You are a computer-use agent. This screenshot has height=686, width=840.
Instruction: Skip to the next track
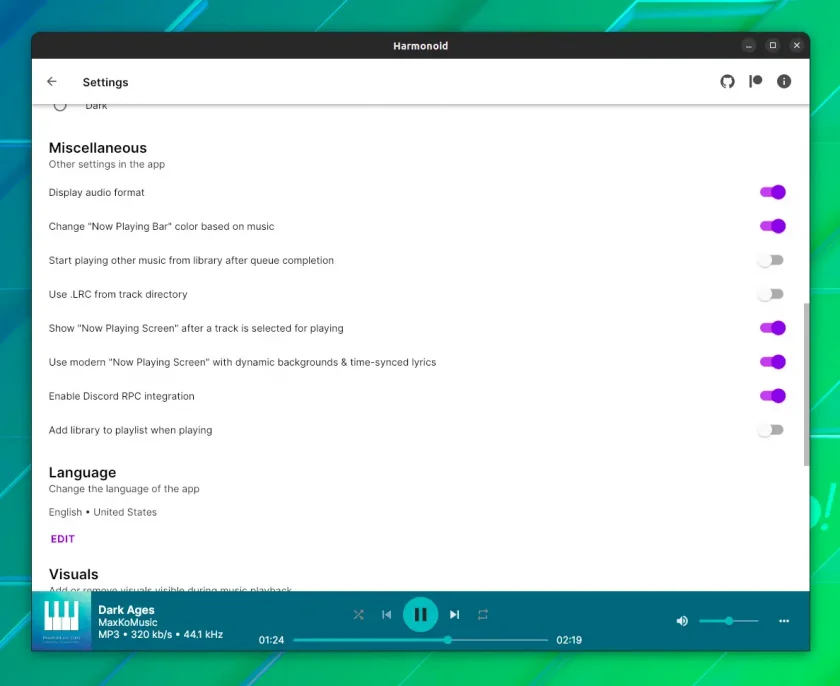454,614
